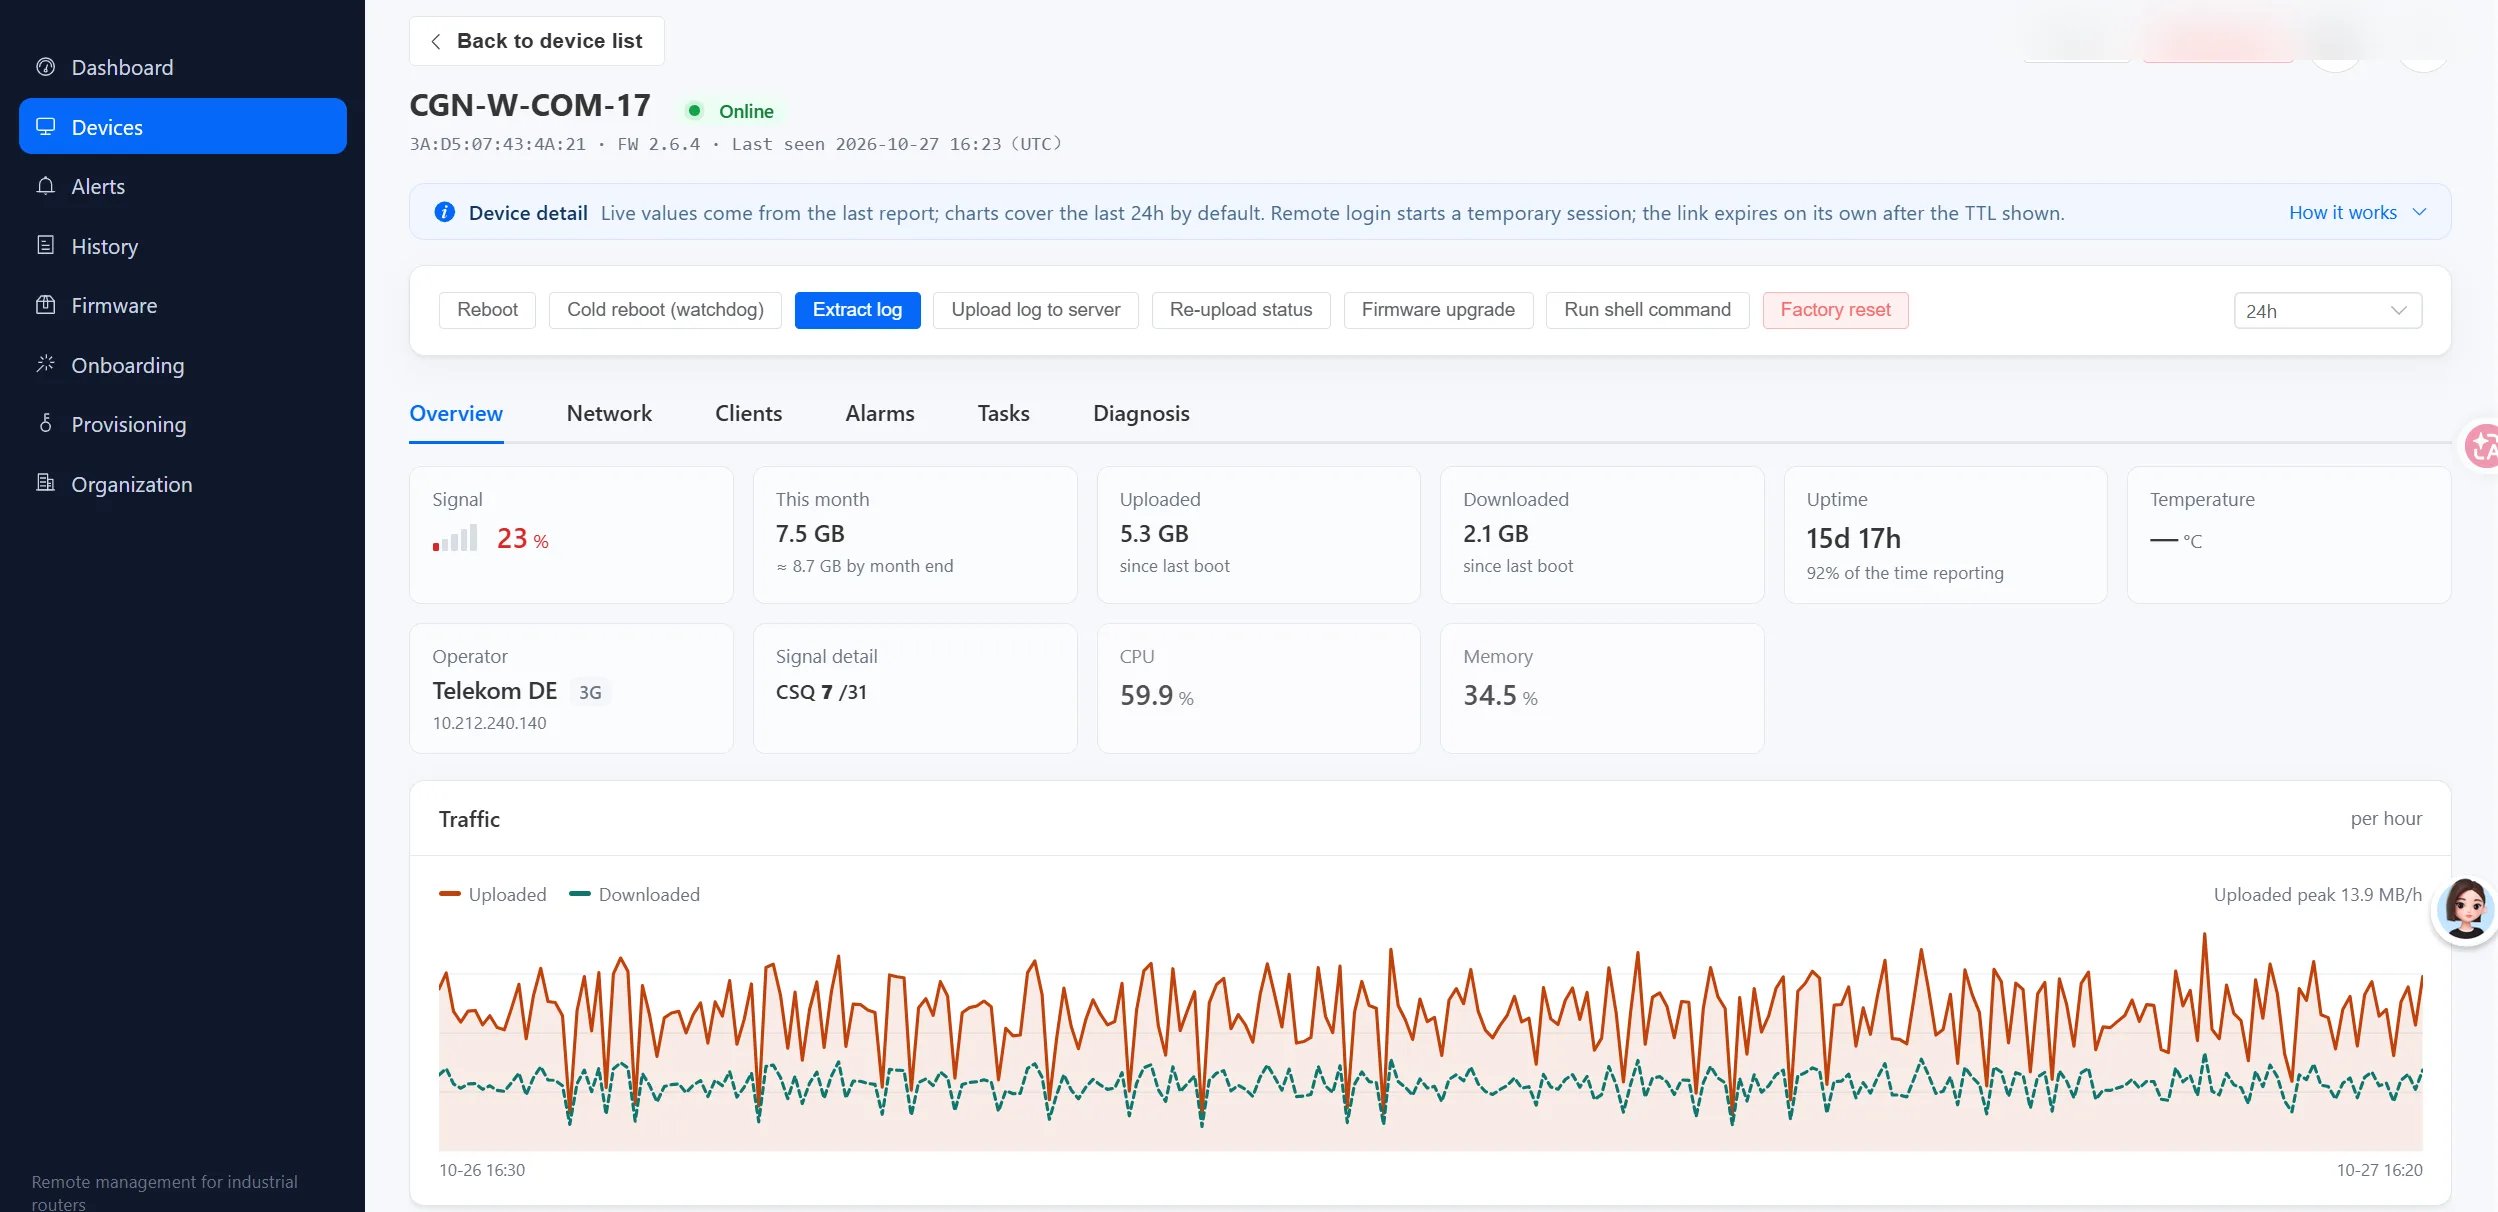Click the CPU 59.9 % value
Screen dimensions: 2498x1212
point(1157,696)
